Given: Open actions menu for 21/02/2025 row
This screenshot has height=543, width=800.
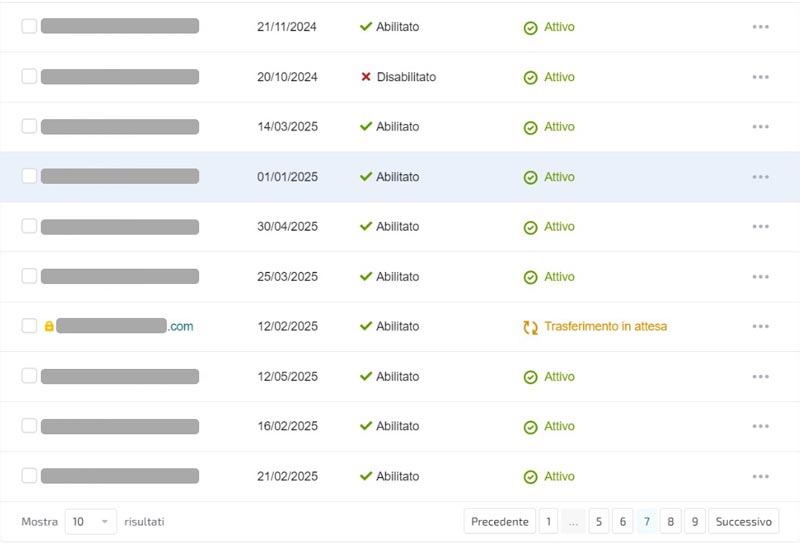Looking at the screenshot, I should tap(760, 477).
